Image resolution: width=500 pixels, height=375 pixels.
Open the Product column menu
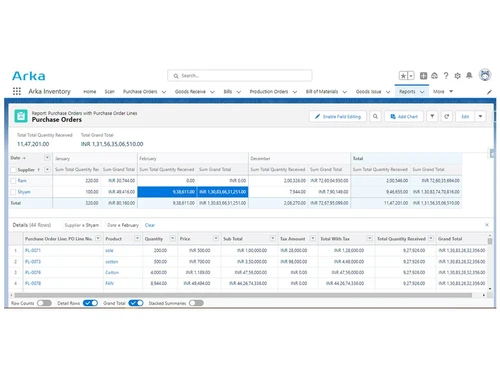[137, 238]
